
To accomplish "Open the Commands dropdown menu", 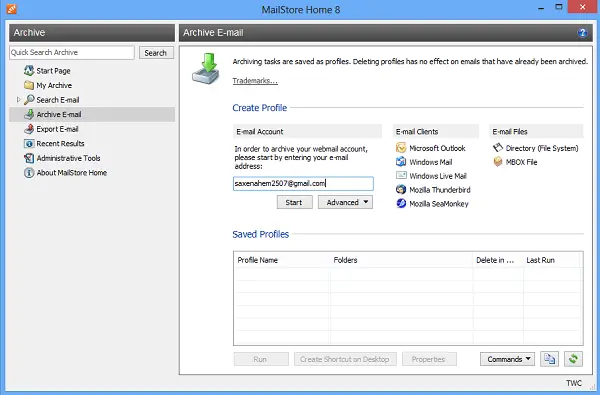I will tap(507, 359).
